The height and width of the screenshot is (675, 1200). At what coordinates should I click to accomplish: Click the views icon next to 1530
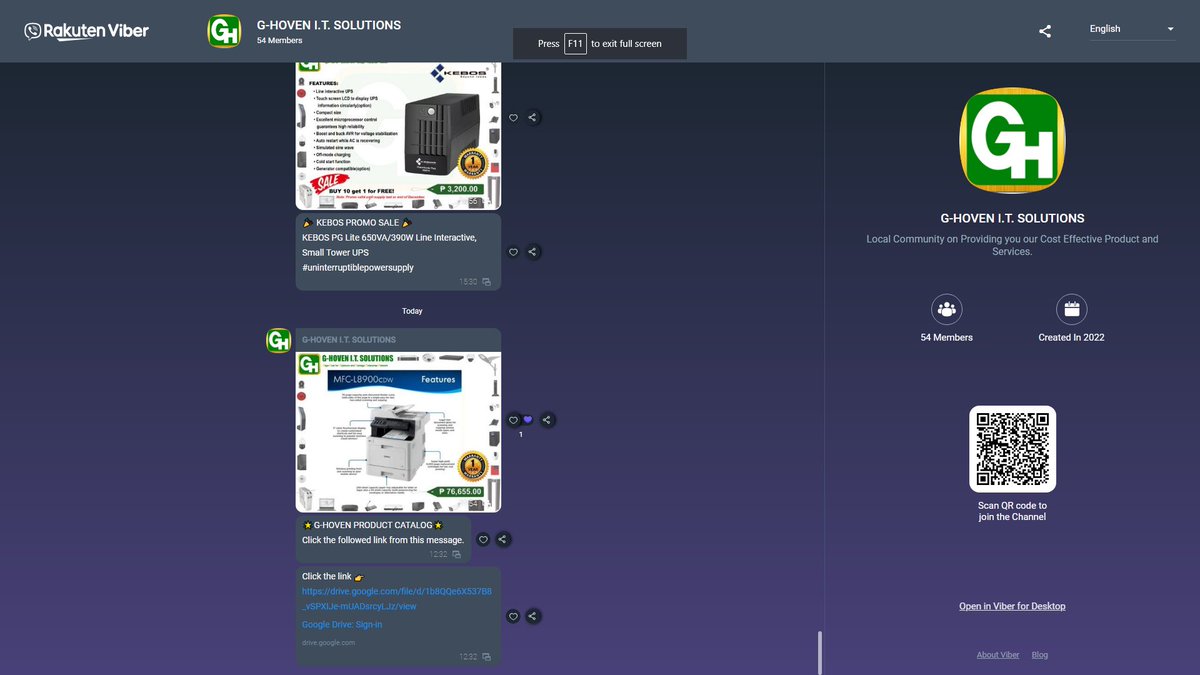[487, 283]
